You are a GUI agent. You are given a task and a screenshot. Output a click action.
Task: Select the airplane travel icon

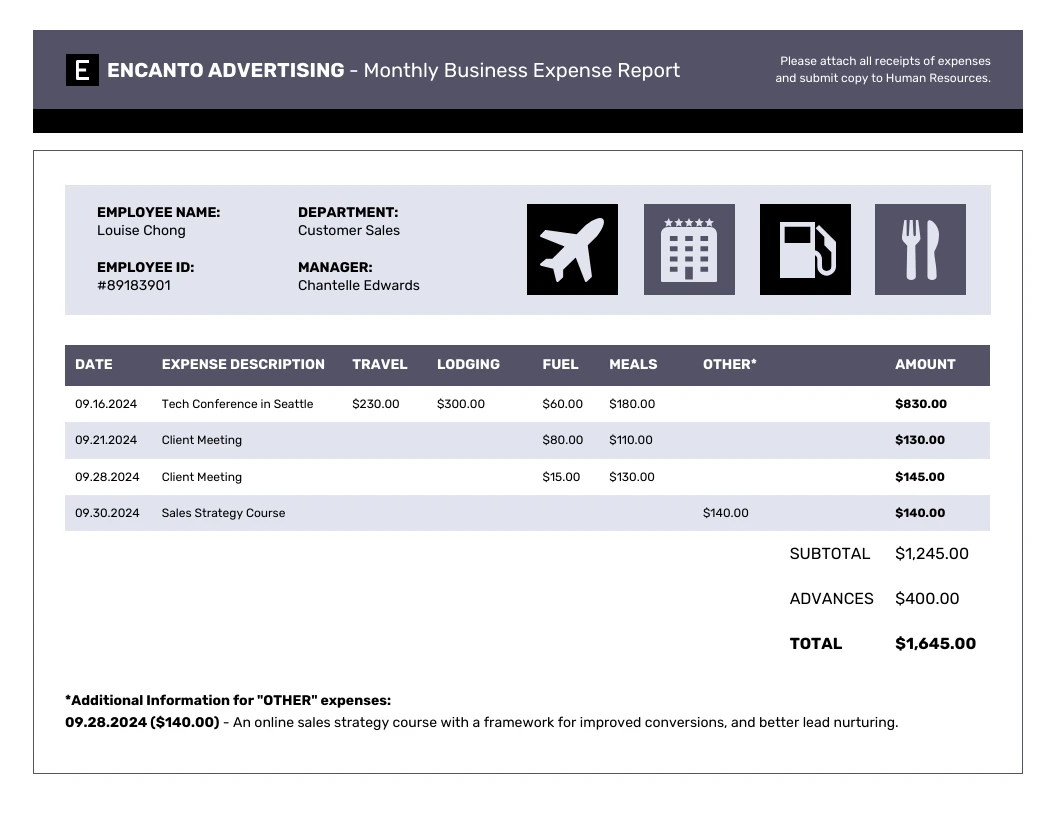572,249
